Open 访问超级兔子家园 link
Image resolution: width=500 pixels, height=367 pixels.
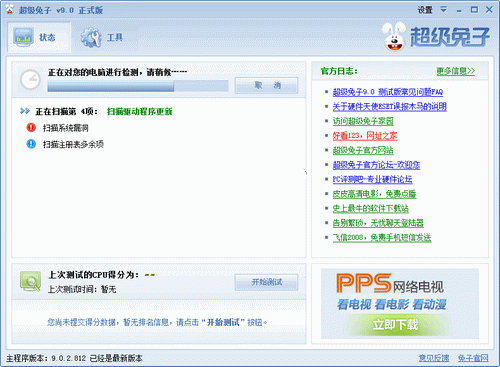click(363, 121)
